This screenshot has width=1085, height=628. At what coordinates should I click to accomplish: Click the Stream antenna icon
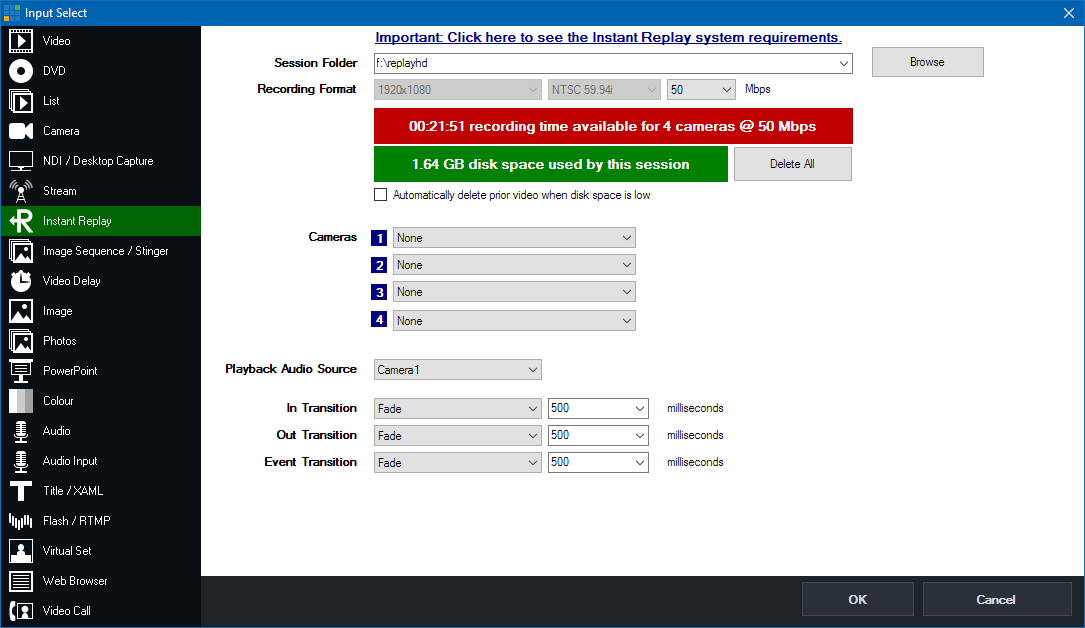tap(21, 191)
